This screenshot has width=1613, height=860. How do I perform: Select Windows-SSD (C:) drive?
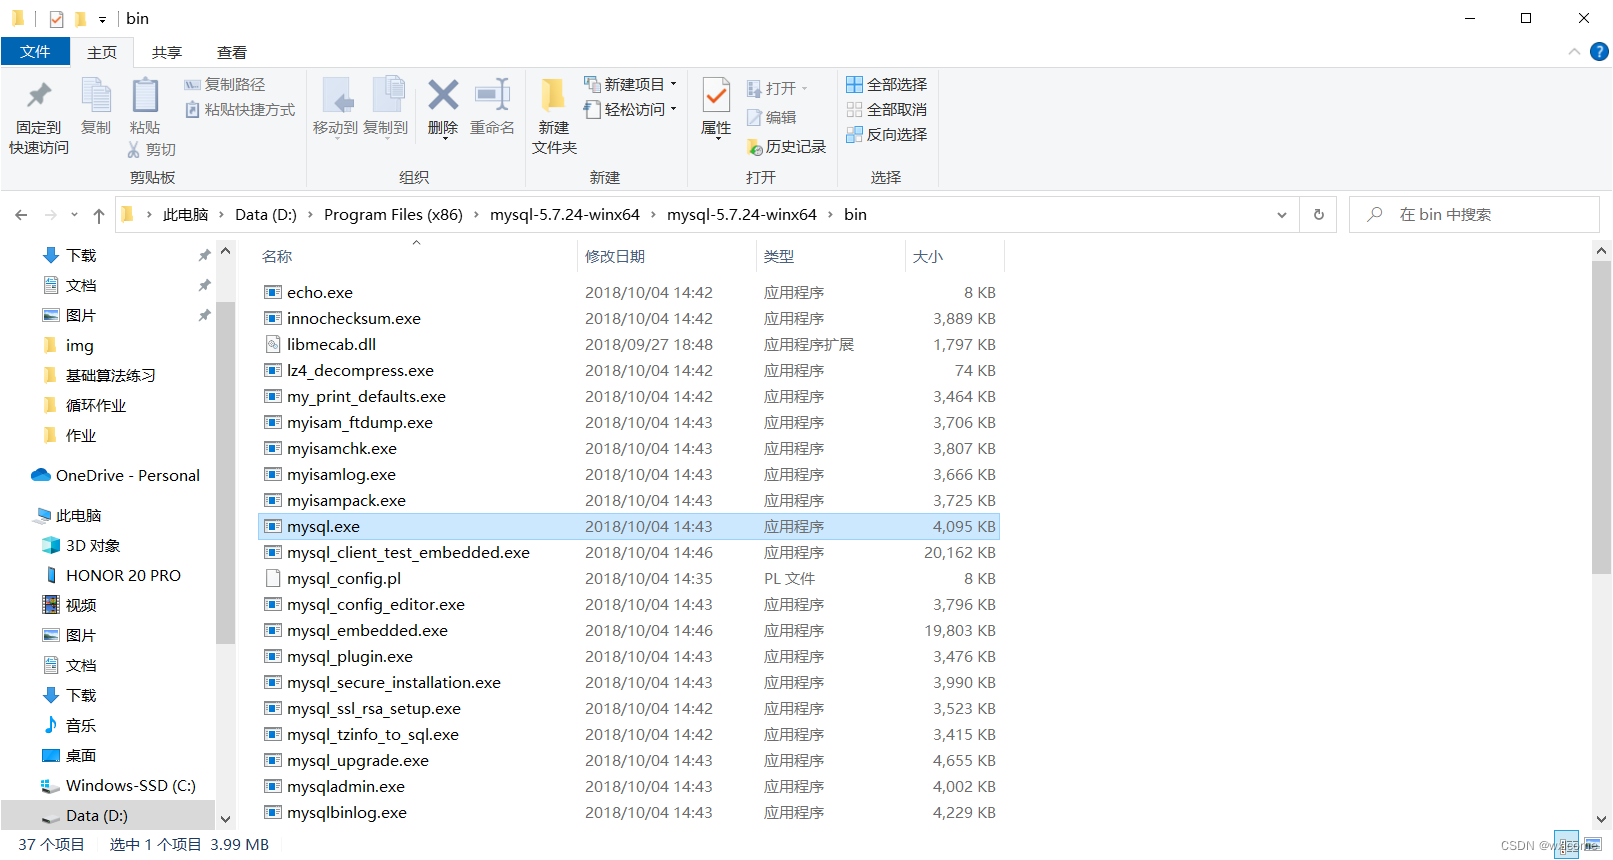(x=118, y=786)
